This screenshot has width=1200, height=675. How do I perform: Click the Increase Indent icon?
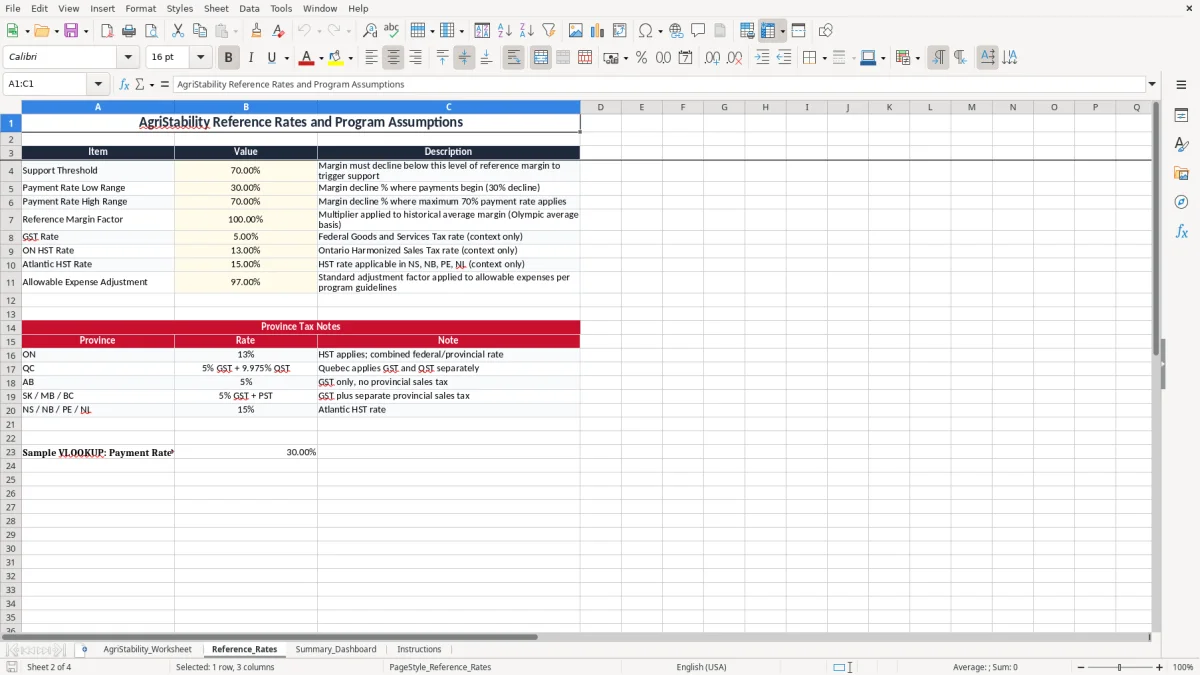(x=762, y=58)
